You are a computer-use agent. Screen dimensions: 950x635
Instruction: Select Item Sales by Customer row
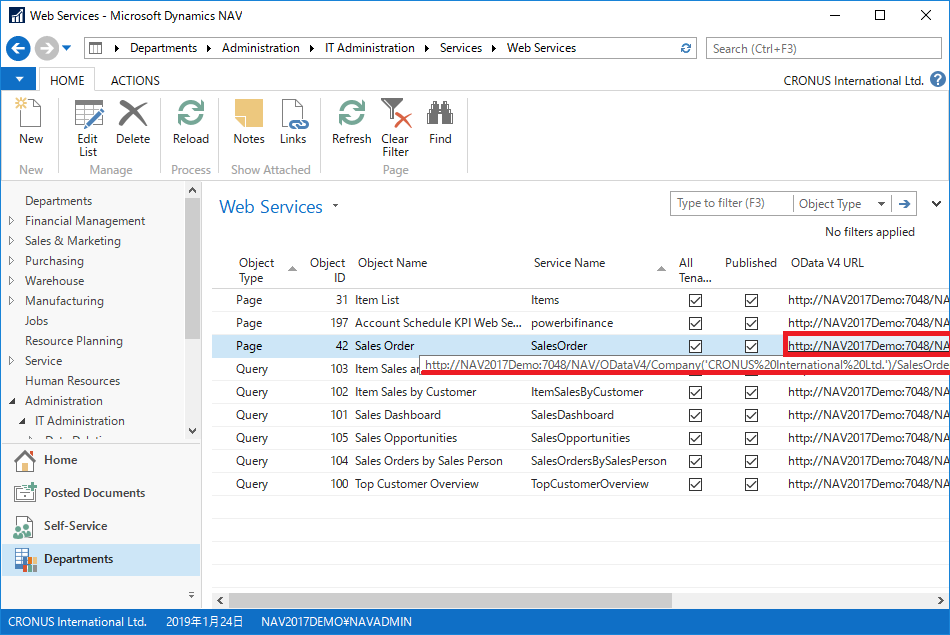580,392
